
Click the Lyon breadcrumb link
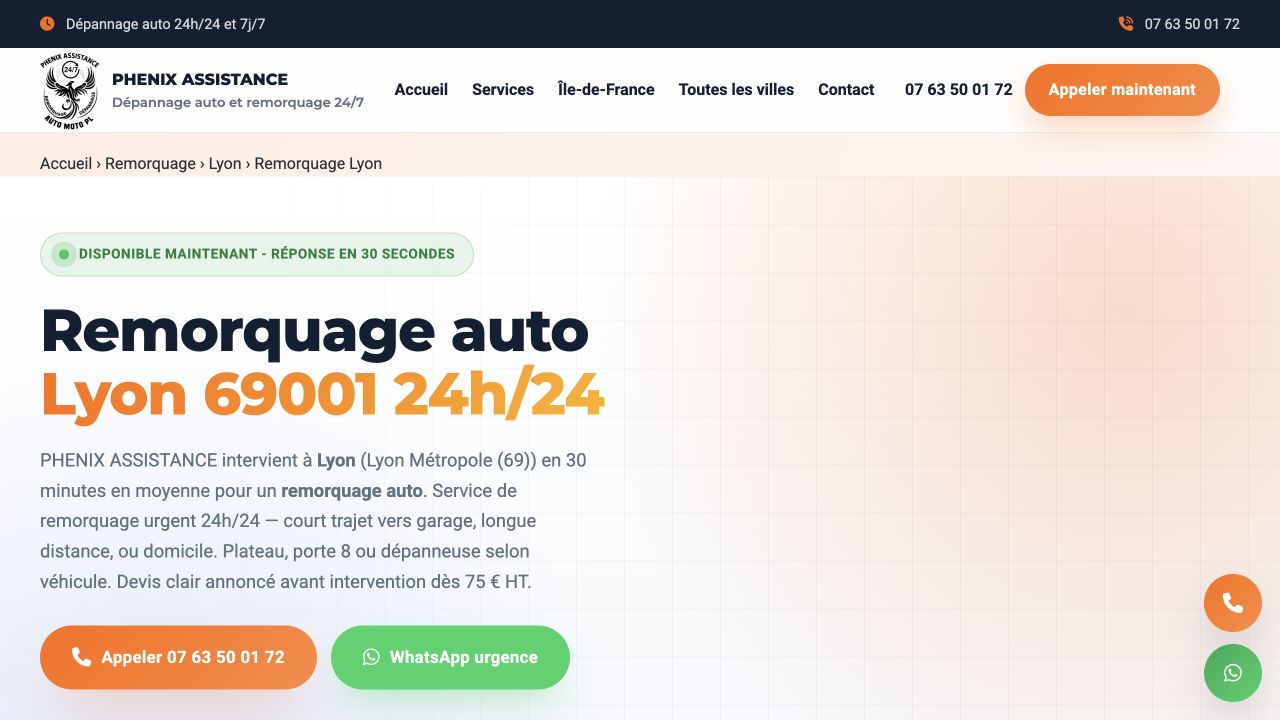click(x=225, y=163)
